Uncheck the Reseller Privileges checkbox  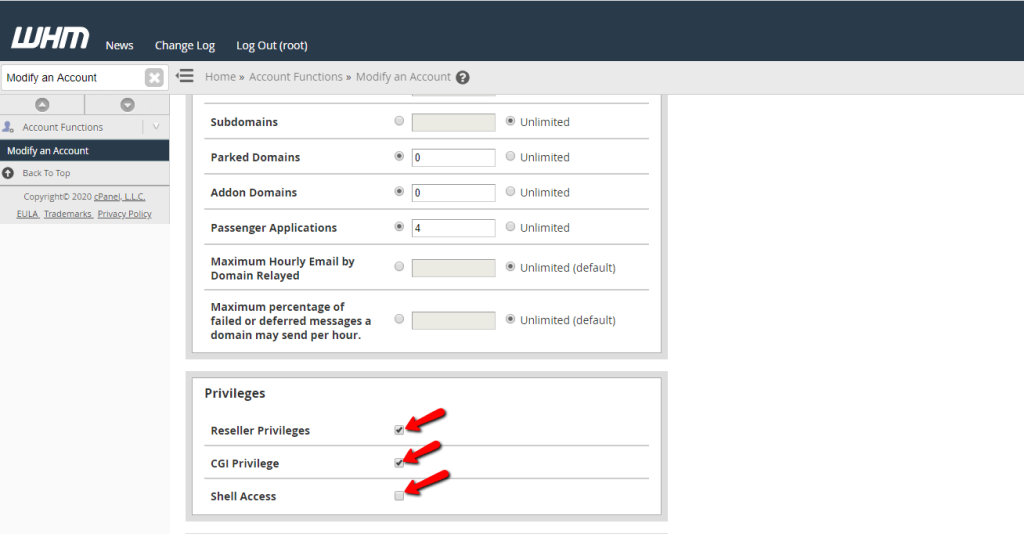tap(399, 430)
